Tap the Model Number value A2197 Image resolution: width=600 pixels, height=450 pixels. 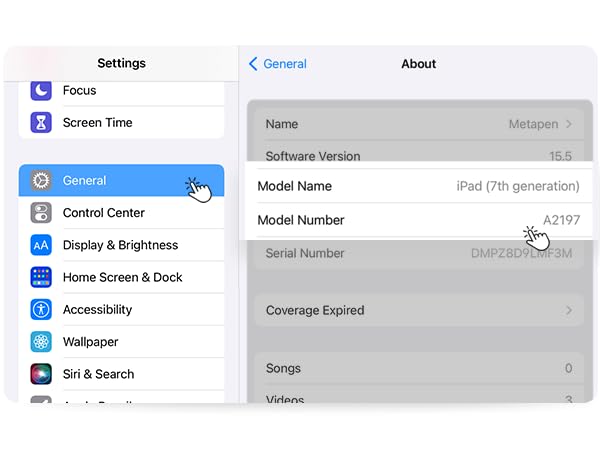pos(561,220)
